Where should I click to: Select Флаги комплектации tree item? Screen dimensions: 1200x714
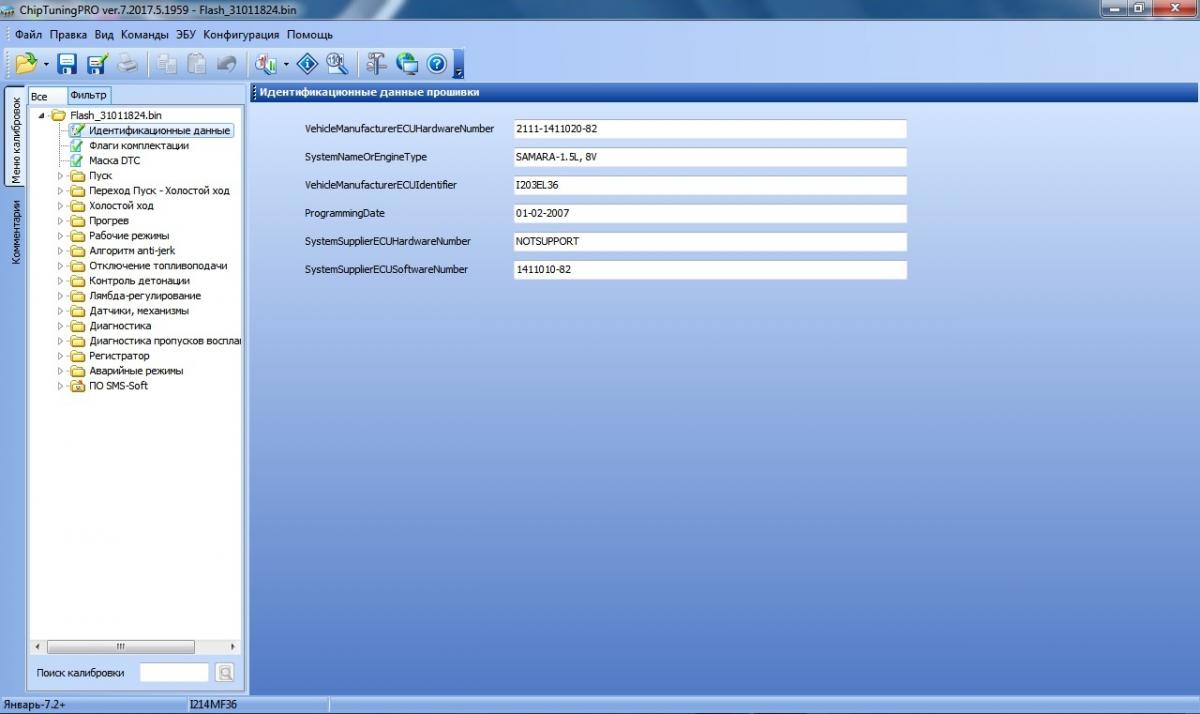tap(138, 145)
